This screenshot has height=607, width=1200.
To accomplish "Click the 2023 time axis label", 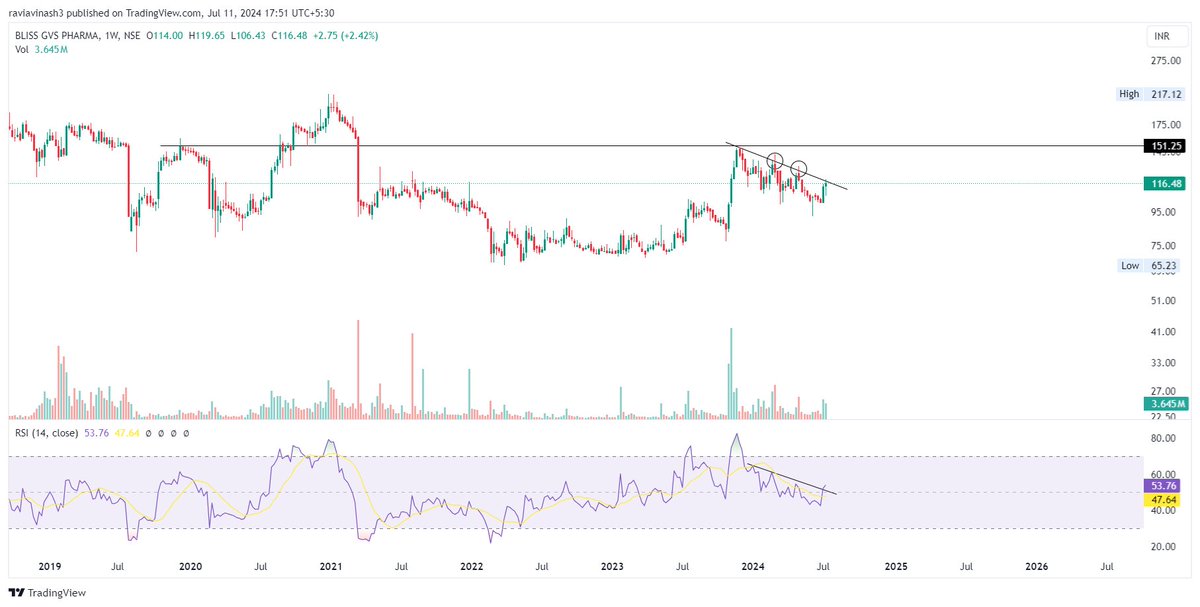I will pos(613,566).
